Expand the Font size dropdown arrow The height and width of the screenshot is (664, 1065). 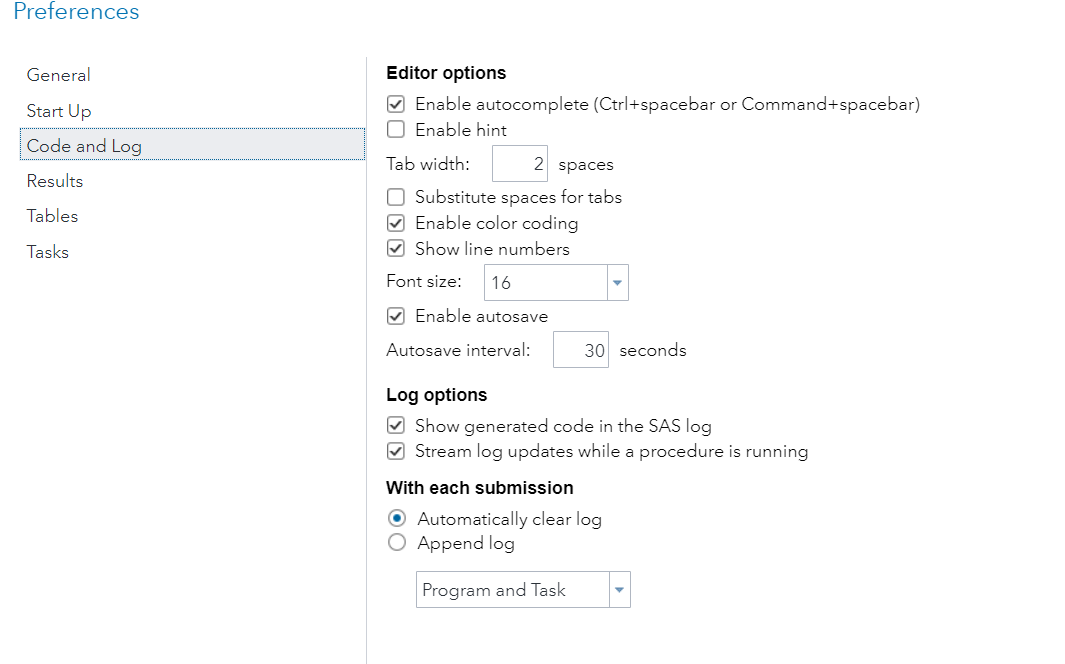click(x=618, y=283)
